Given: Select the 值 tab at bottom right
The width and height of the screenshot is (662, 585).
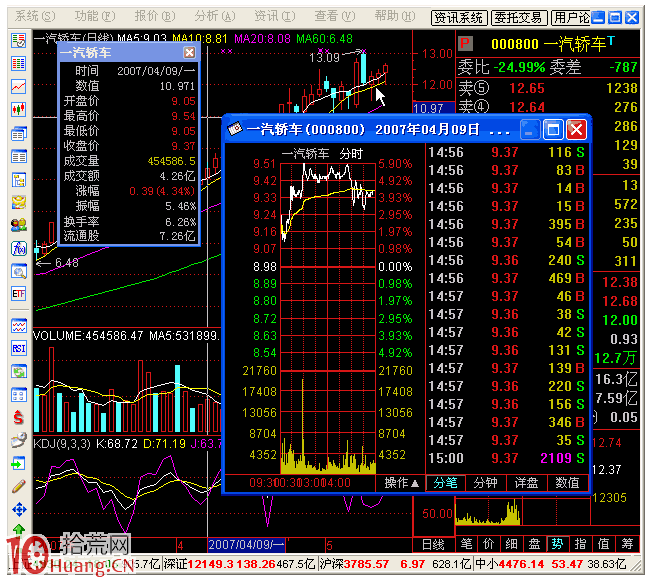Looking at the screenshot, I should click(x=604, y=544).
